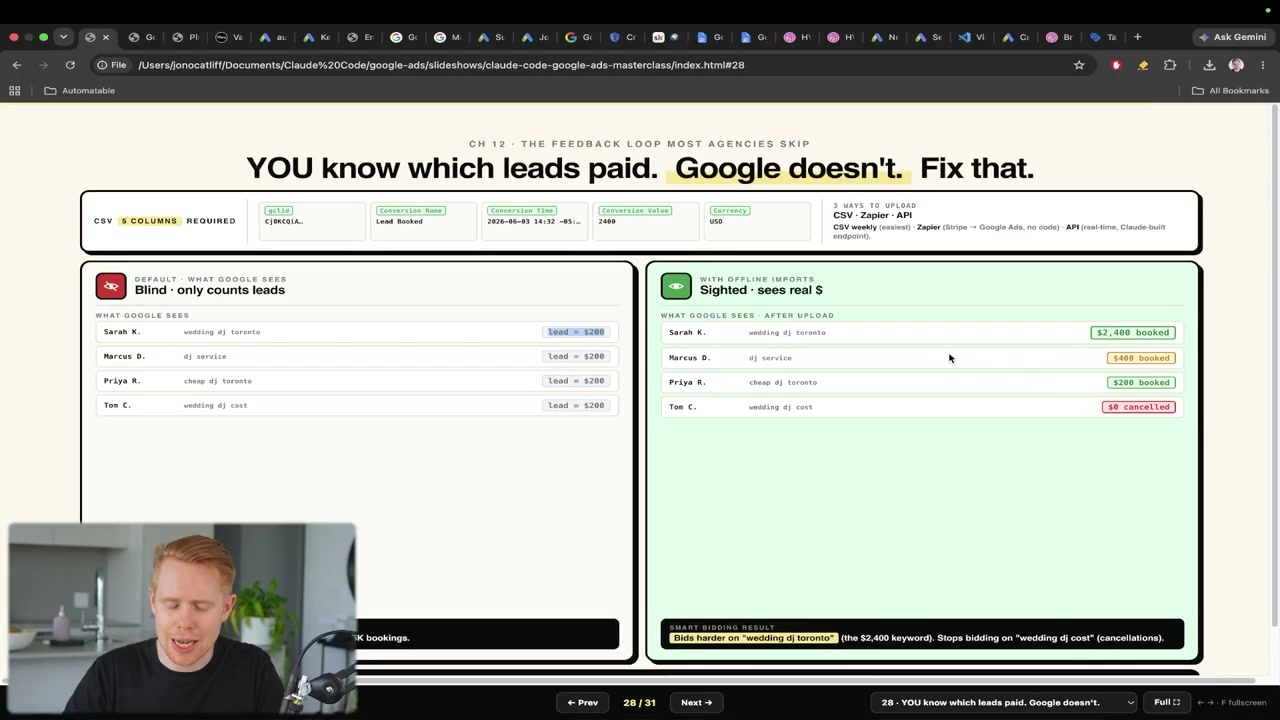The image size is (1280, 720).
Task: Click the 'gclid' column tag
Action: tap(278, 210)
